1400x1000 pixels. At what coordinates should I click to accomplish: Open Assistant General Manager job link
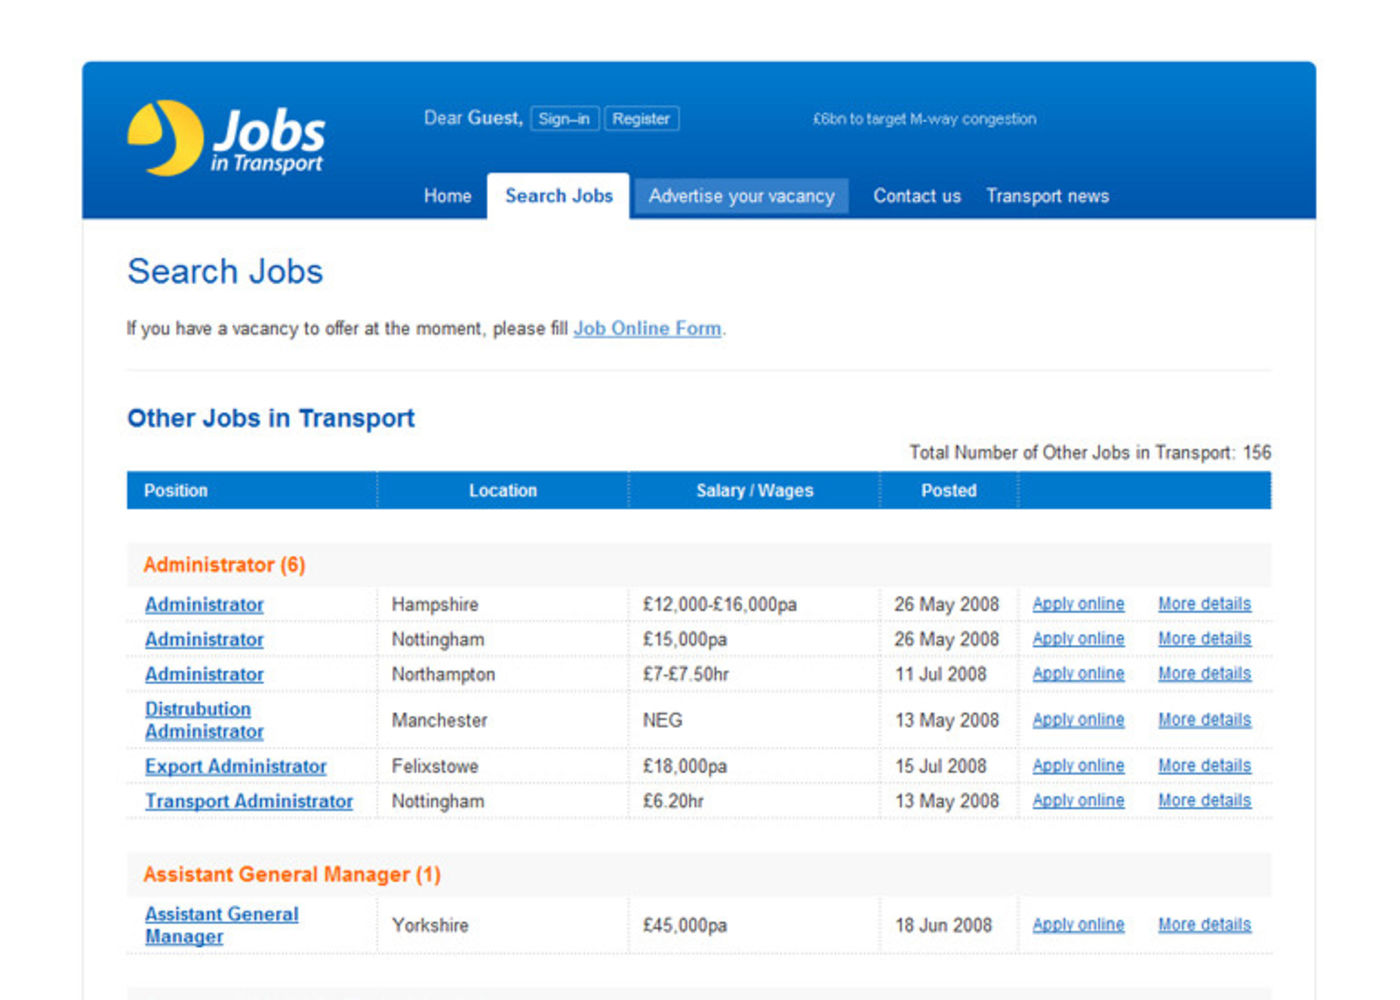click(221, 925)
